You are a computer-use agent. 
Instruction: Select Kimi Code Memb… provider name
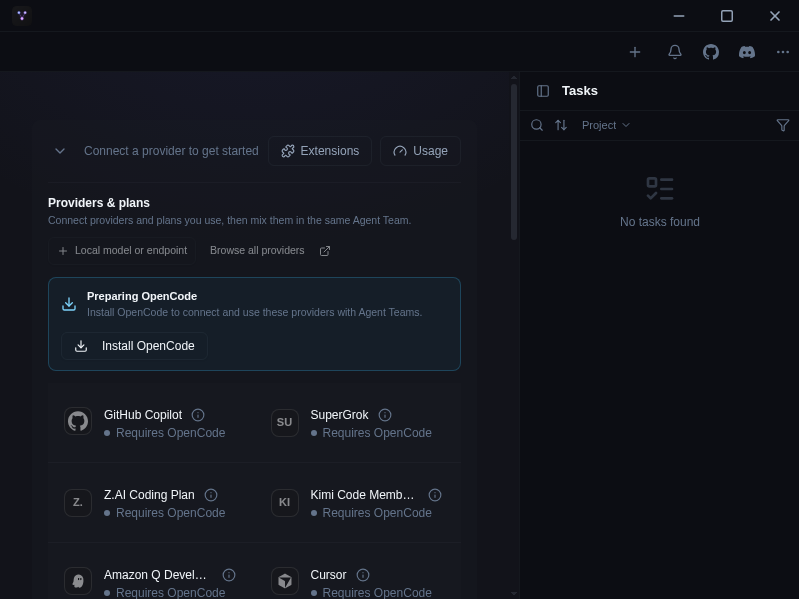[362, 495]
